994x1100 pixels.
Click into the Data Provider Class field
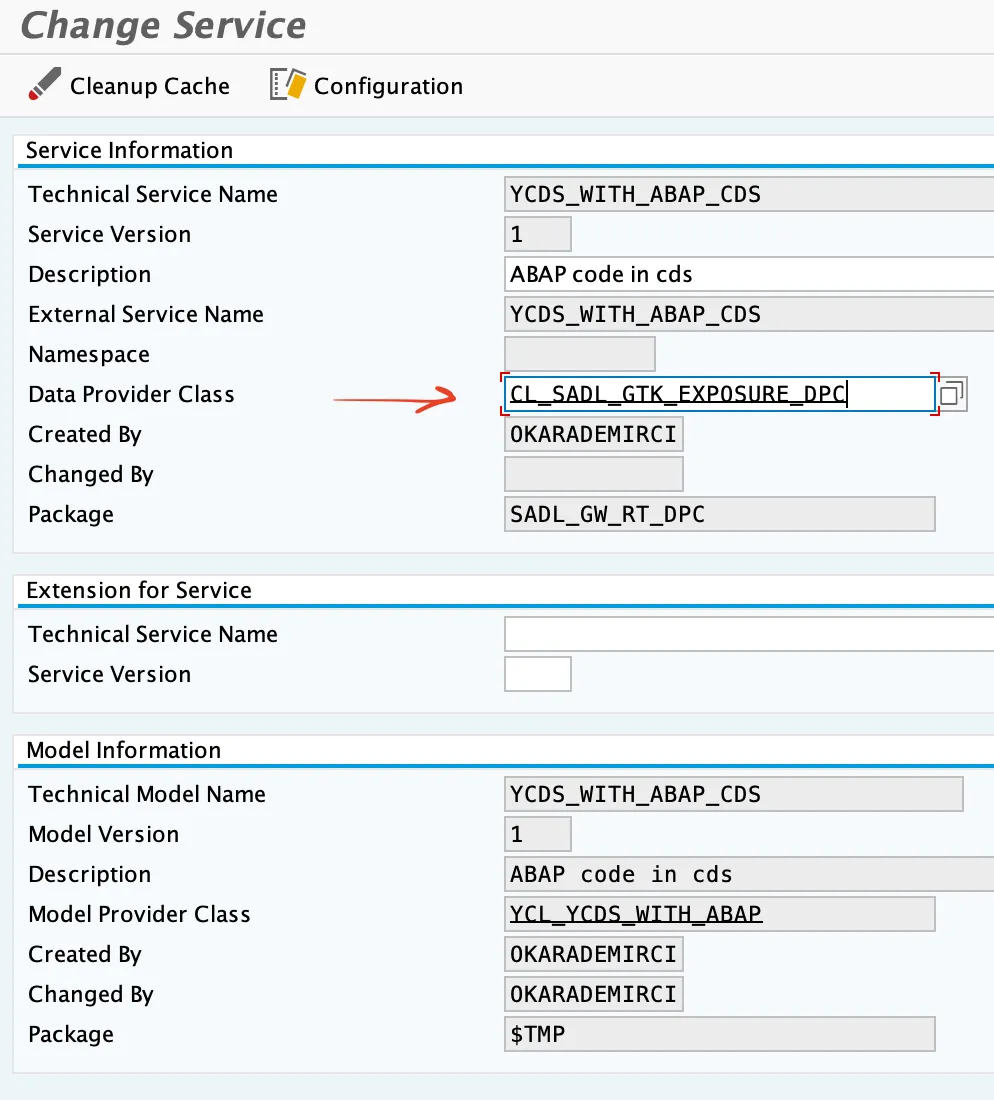718,394
